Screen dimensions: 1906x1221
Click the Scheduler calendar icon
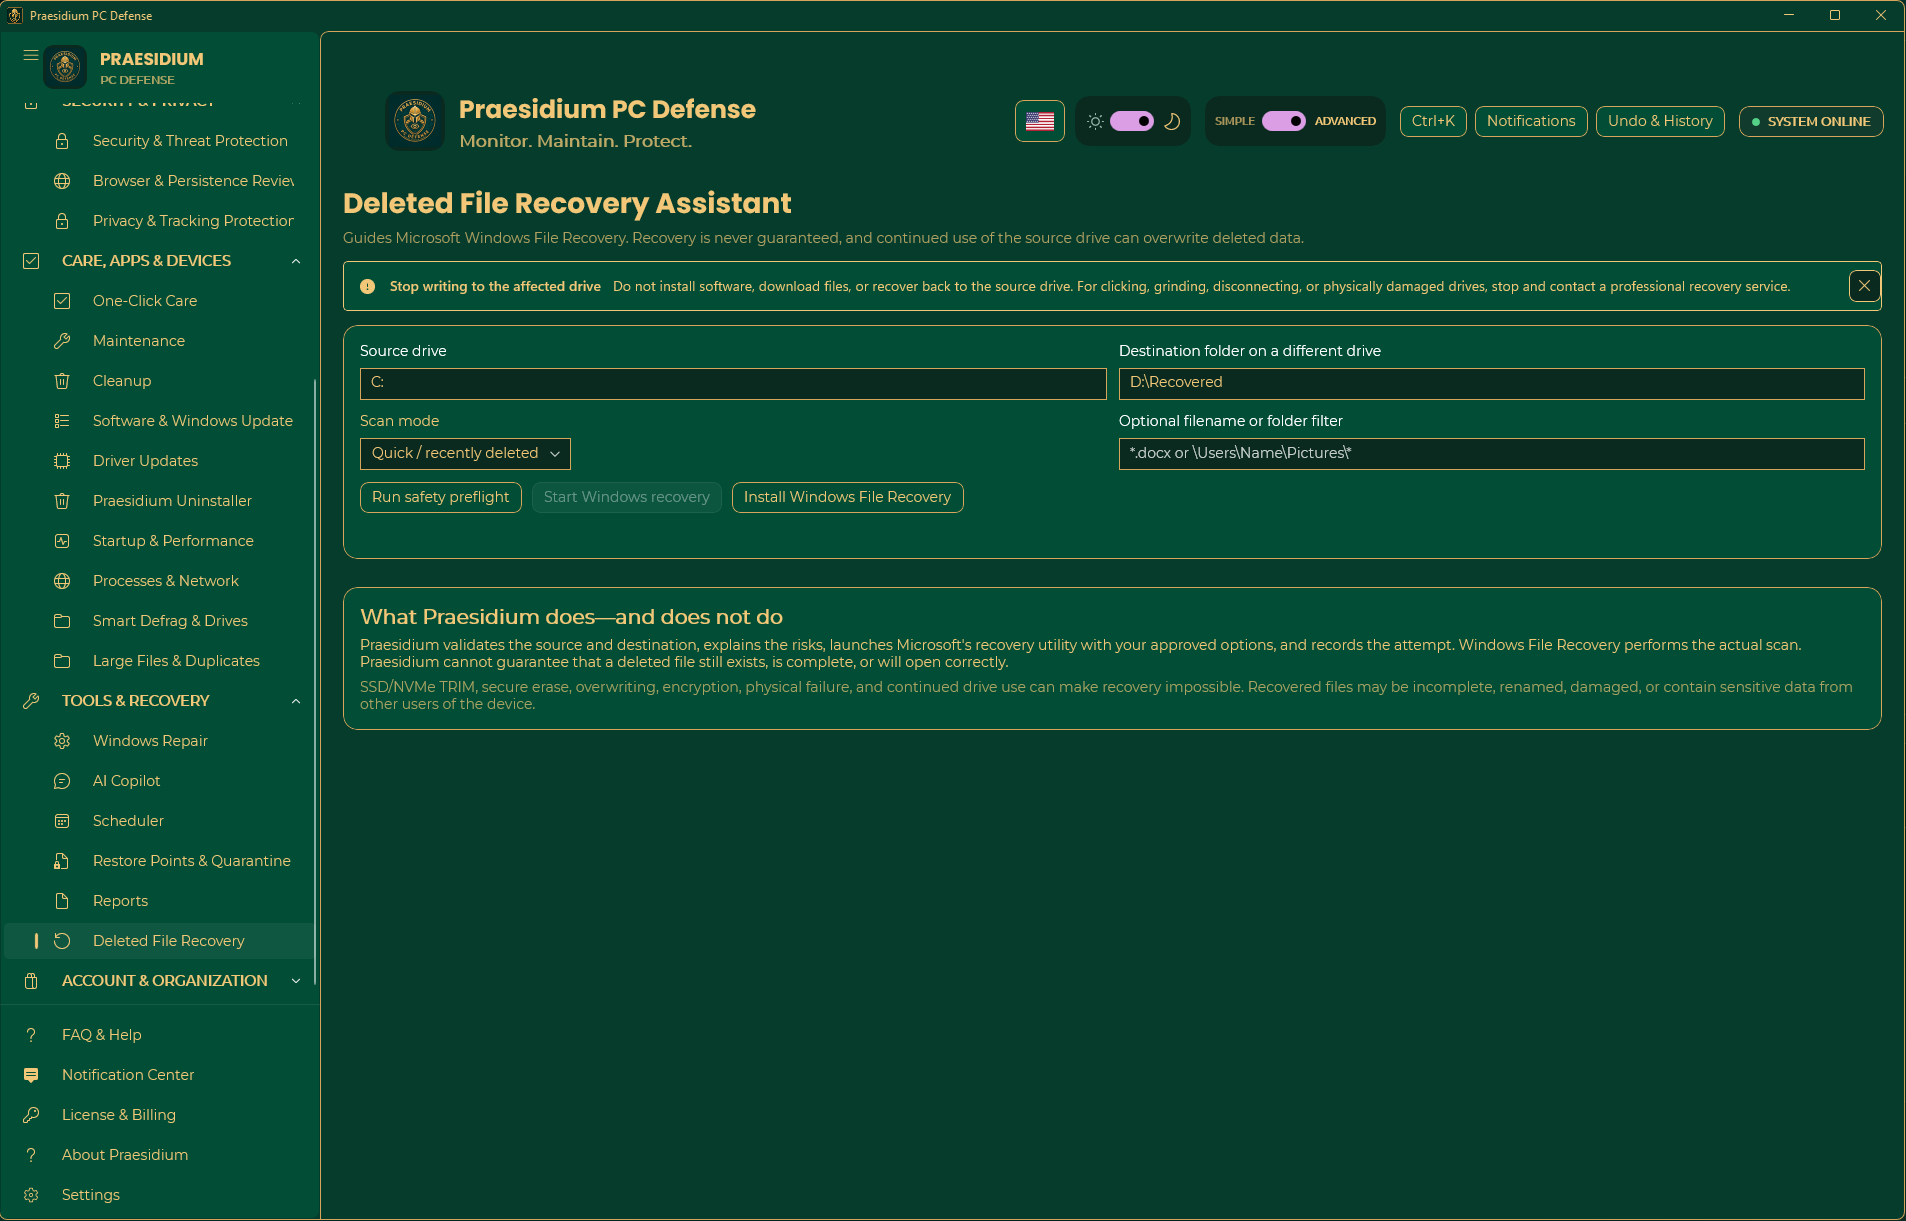click(x=62, y=821)
